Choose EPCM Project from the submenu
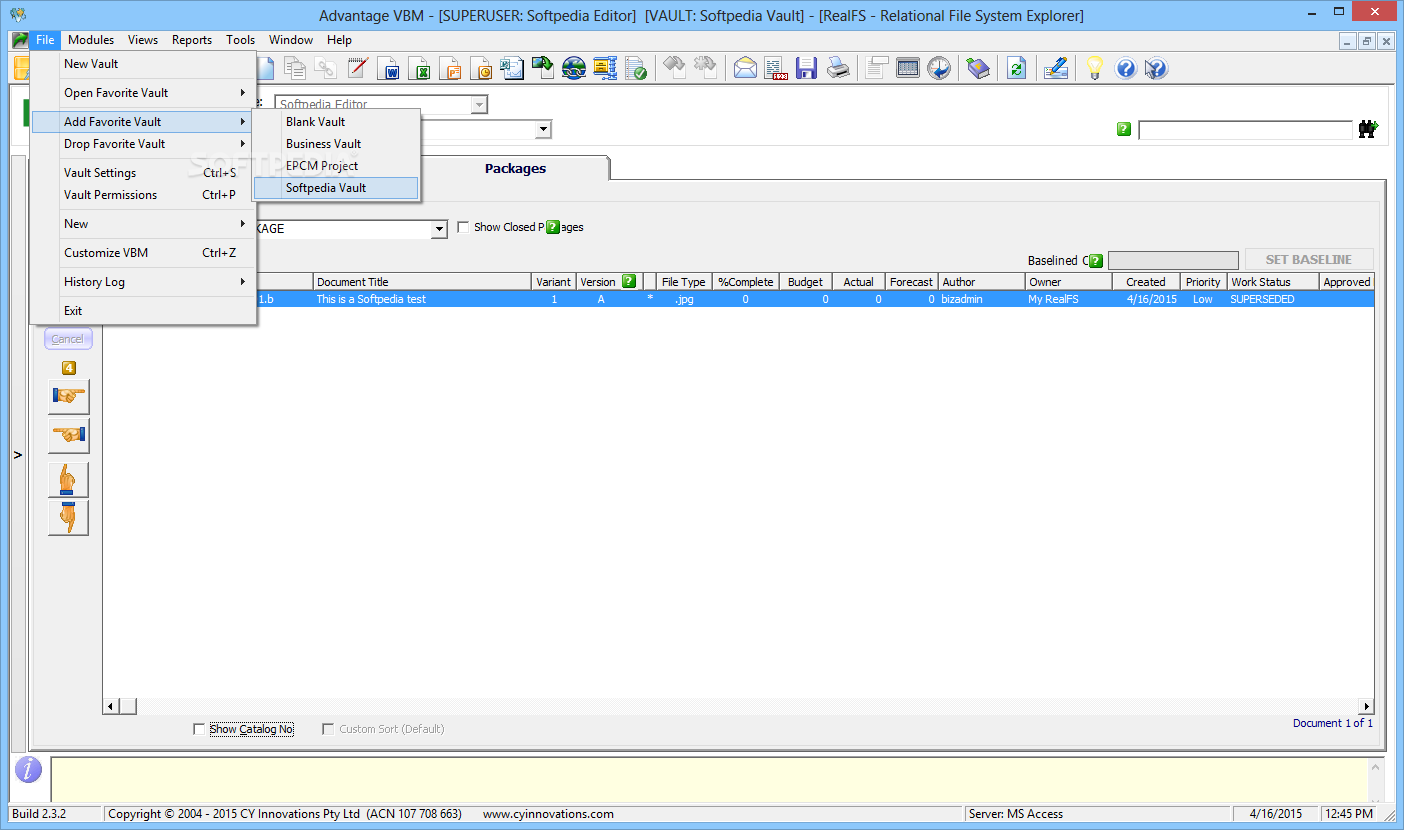1404x830 pixels. tap(336, 166)
